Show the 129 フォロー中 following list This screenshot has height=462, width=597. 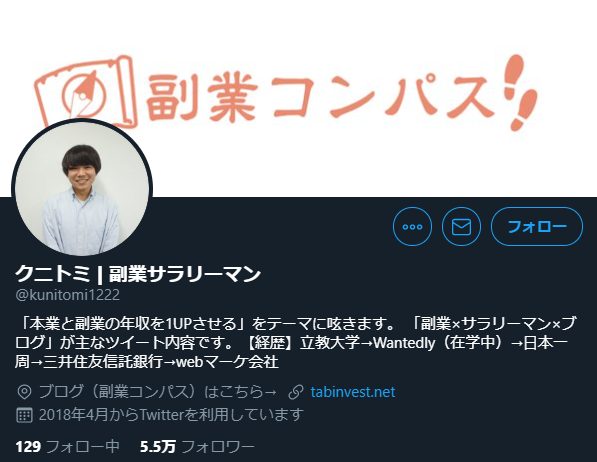click(x=67, y=446)
